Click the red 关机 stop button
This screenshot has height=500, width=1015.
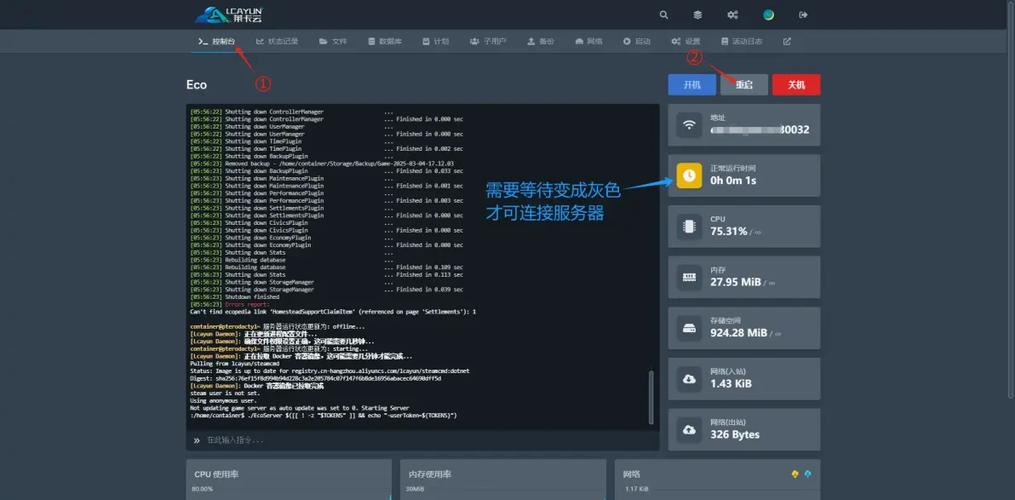(x=796, y=85)
